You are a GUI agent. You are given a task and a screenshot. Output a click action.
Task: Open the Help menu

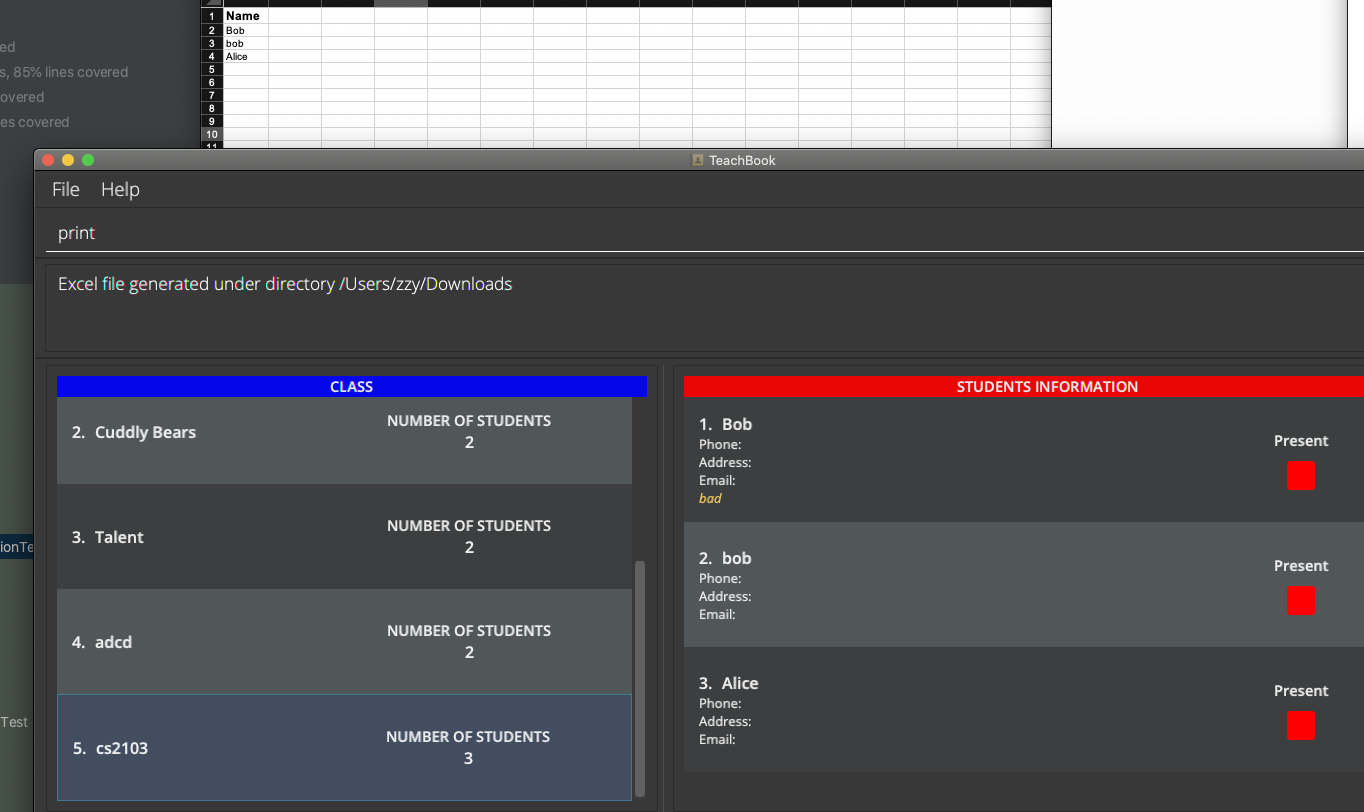[x=119, y=189]
